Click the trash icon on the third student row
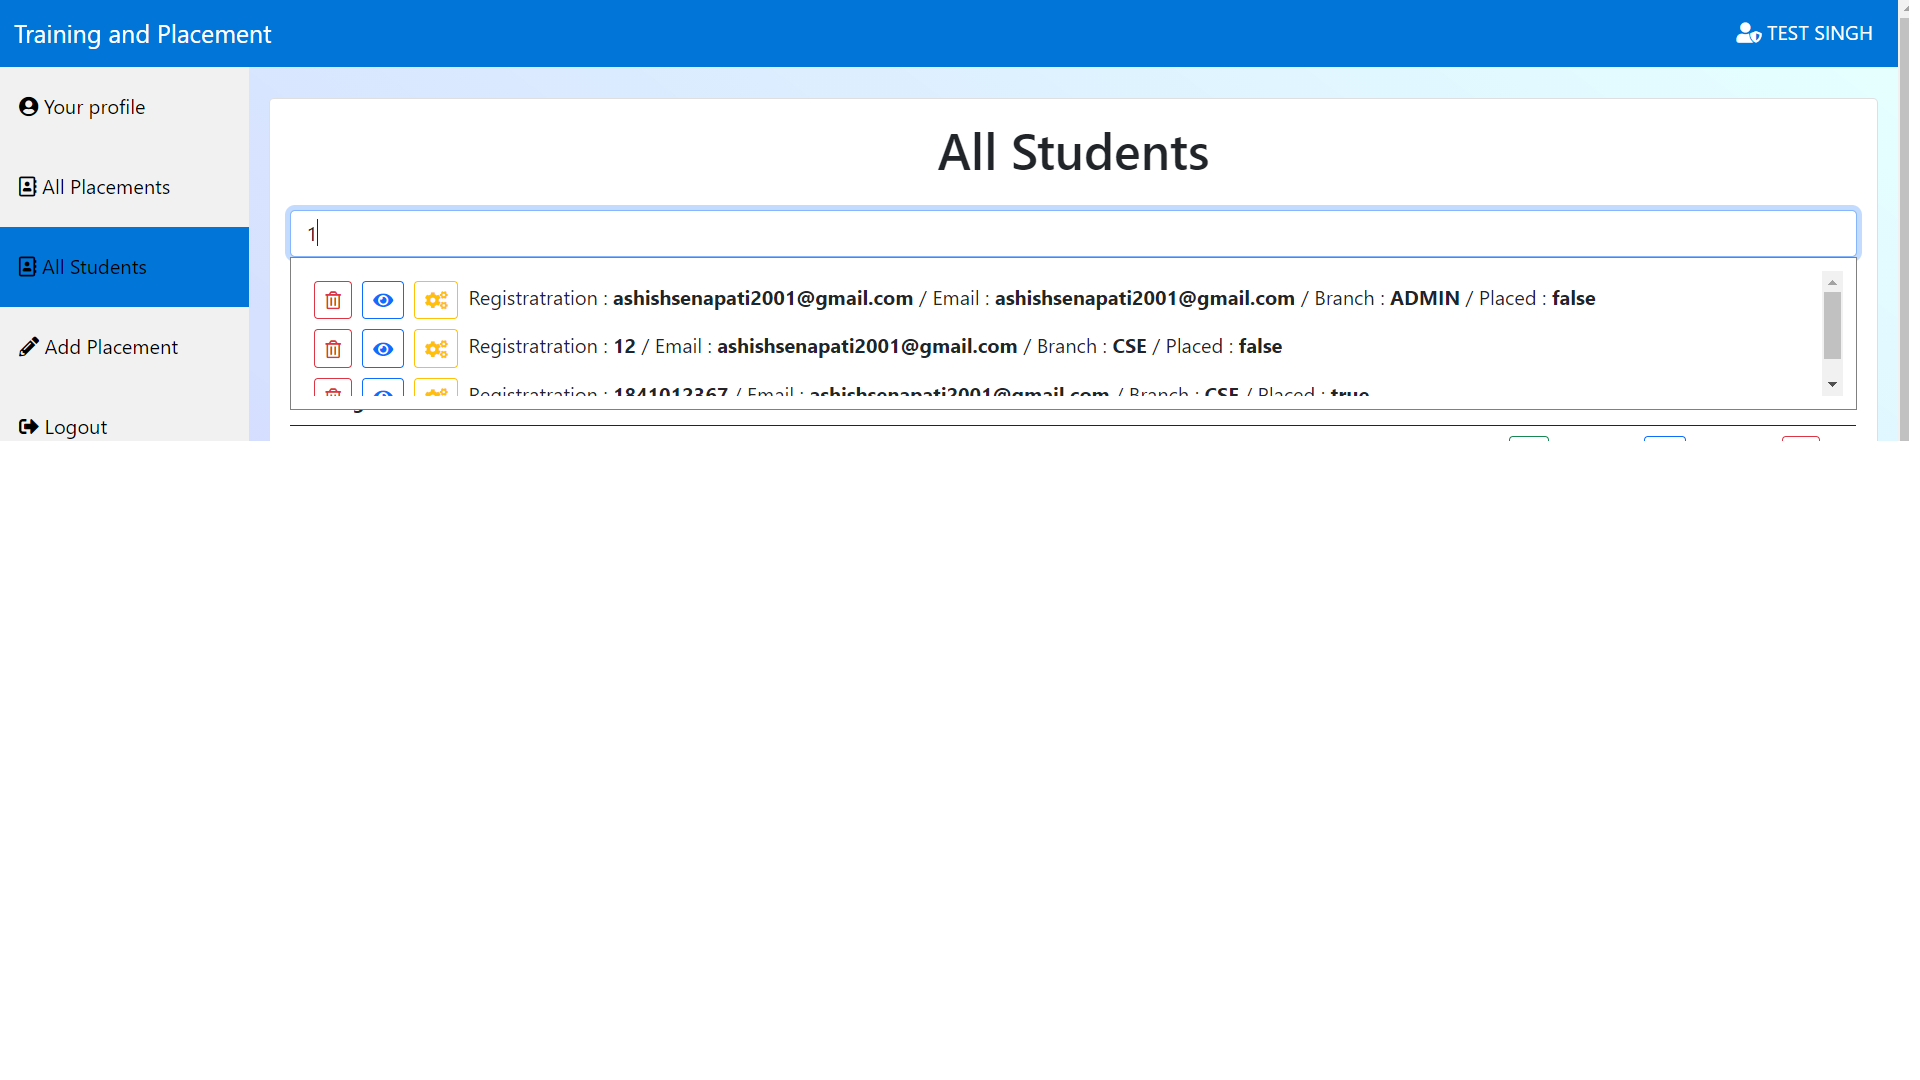The image size is (1920, 1080). tap(332, 392)
